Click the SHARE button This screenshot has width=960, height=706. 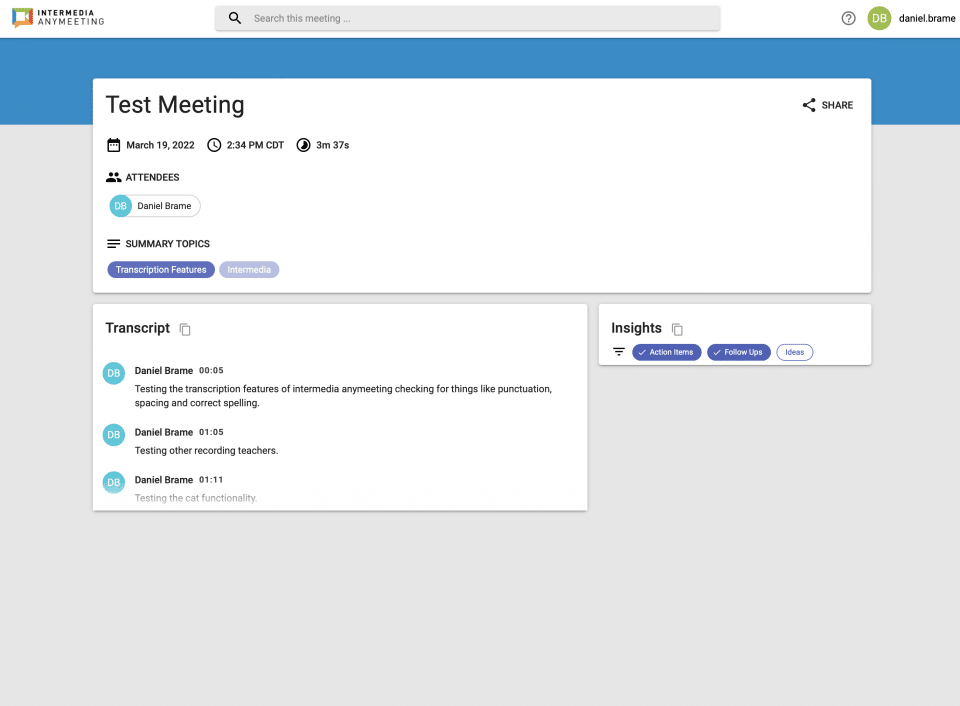827,104
